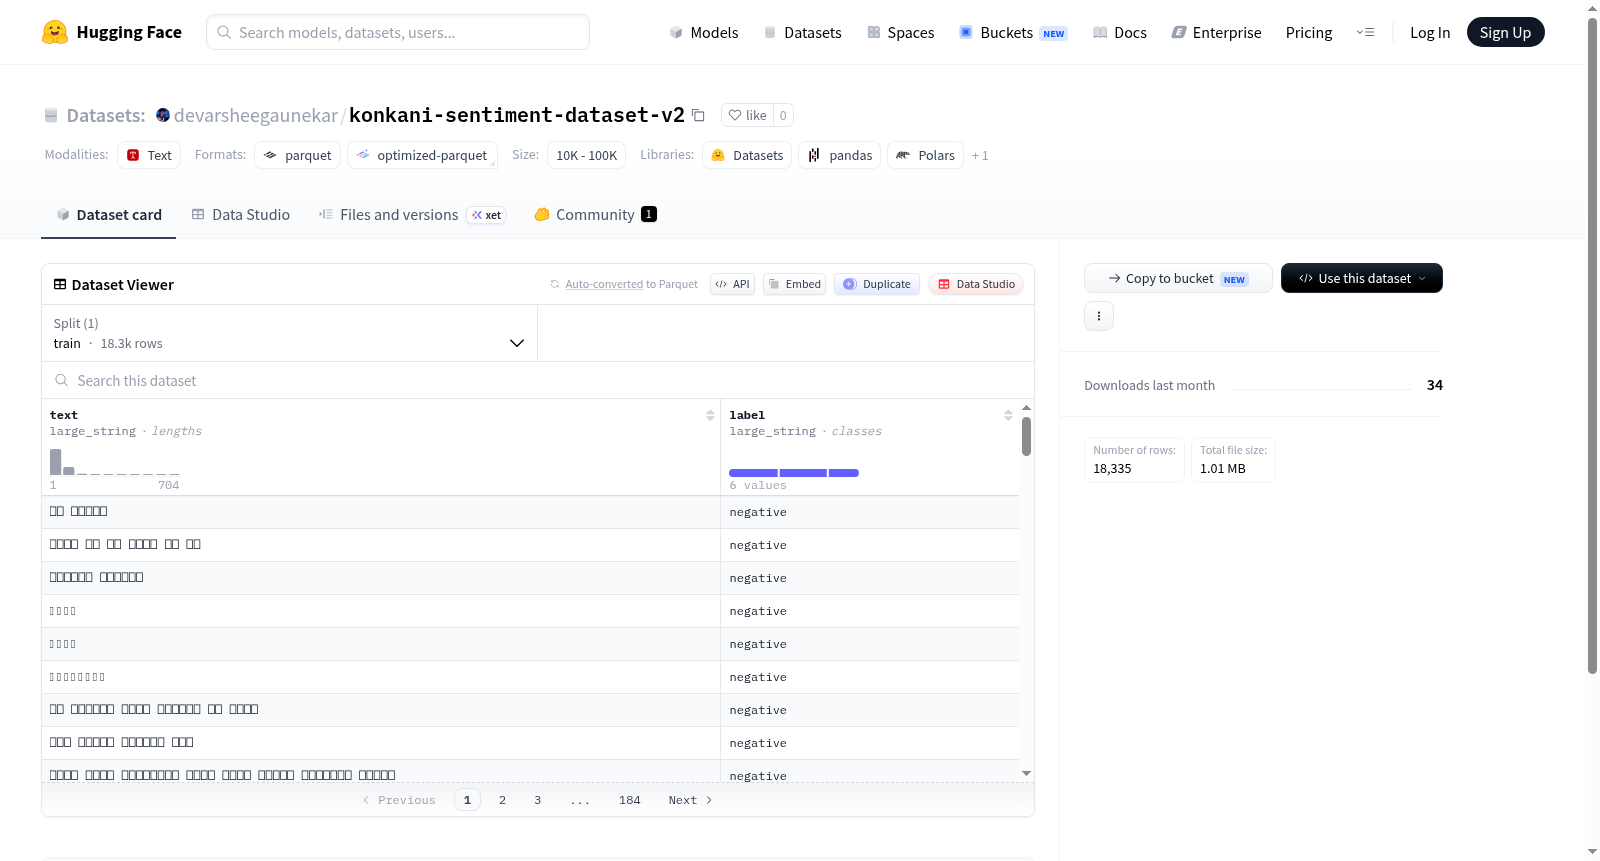The height and width of the screenshot is (861, 1600).
Task: Click the Embed button
Action: pos(794,284)
